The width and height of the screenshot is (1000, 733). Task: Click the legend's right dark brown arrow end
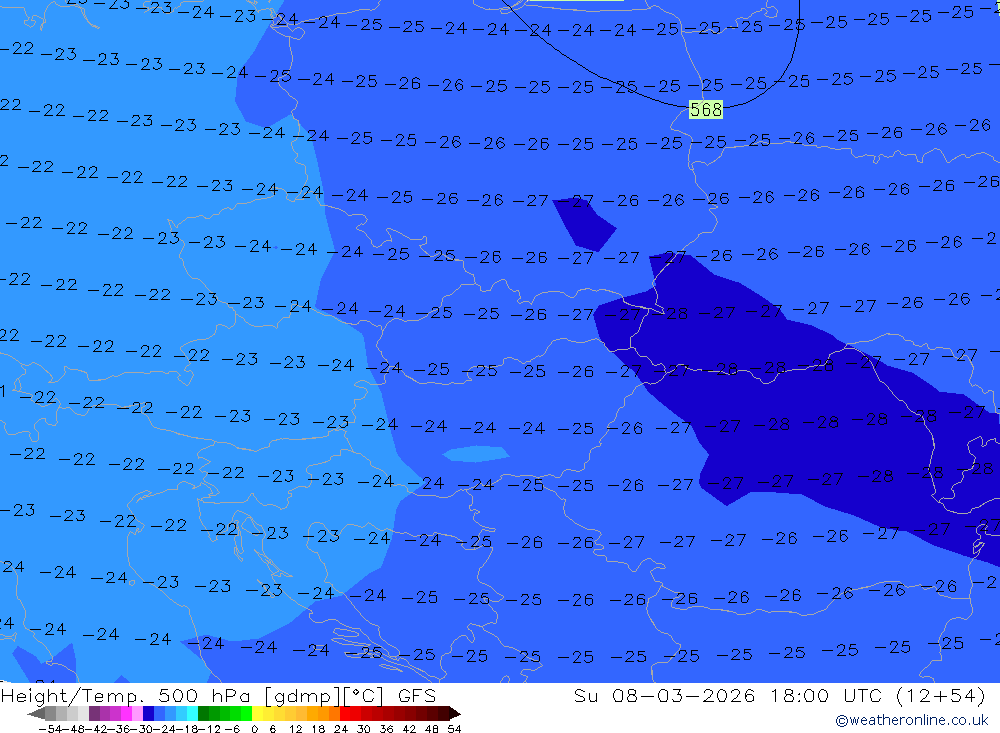(455, 713)
